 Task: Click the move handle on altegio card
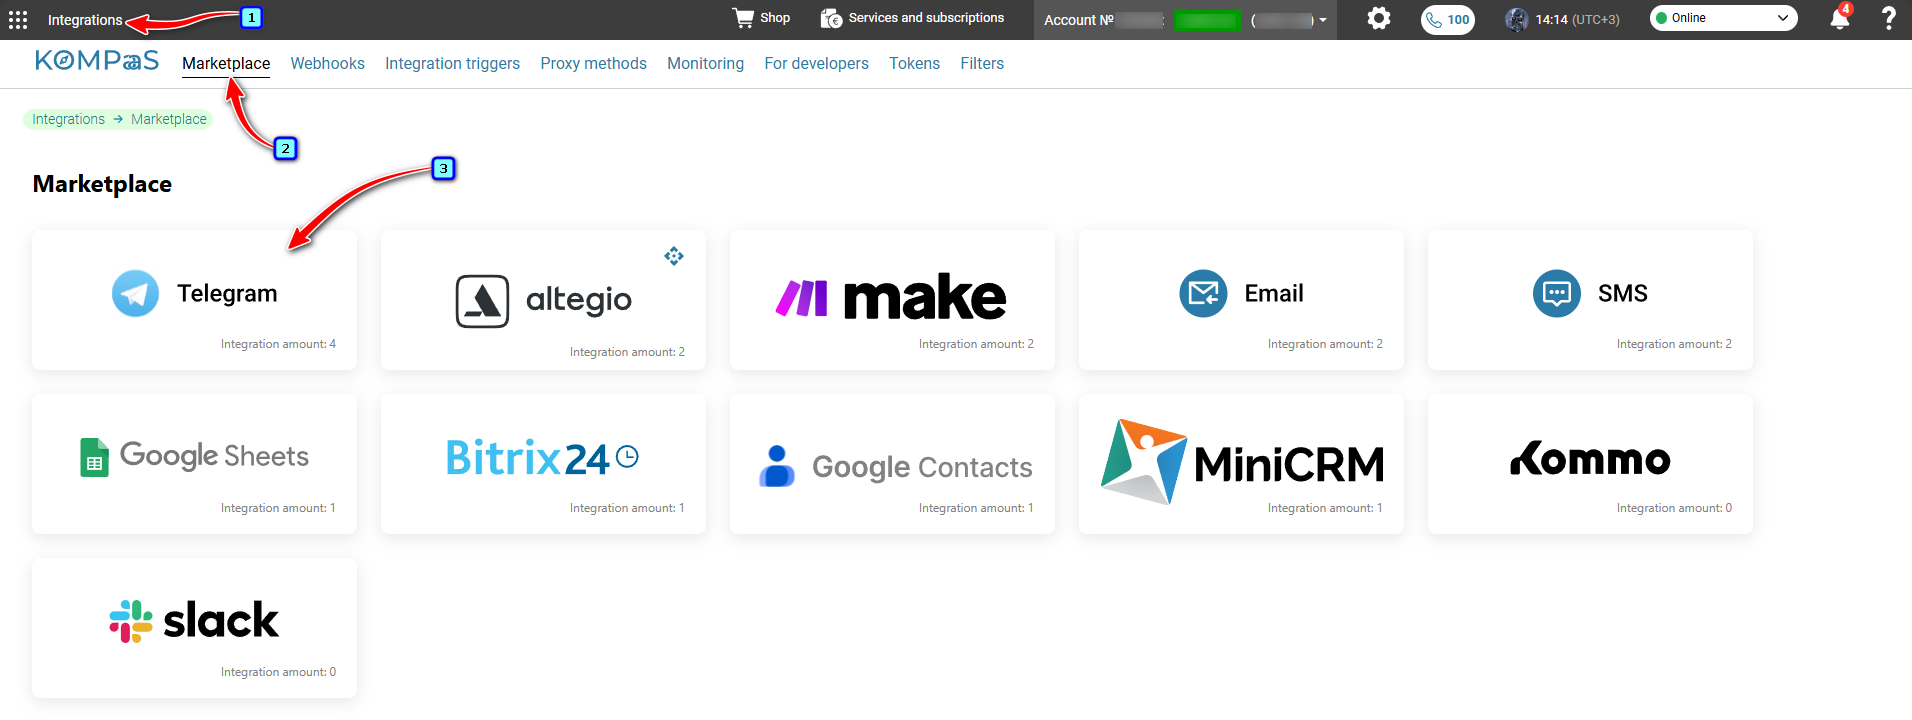click(x=674, y=256)
